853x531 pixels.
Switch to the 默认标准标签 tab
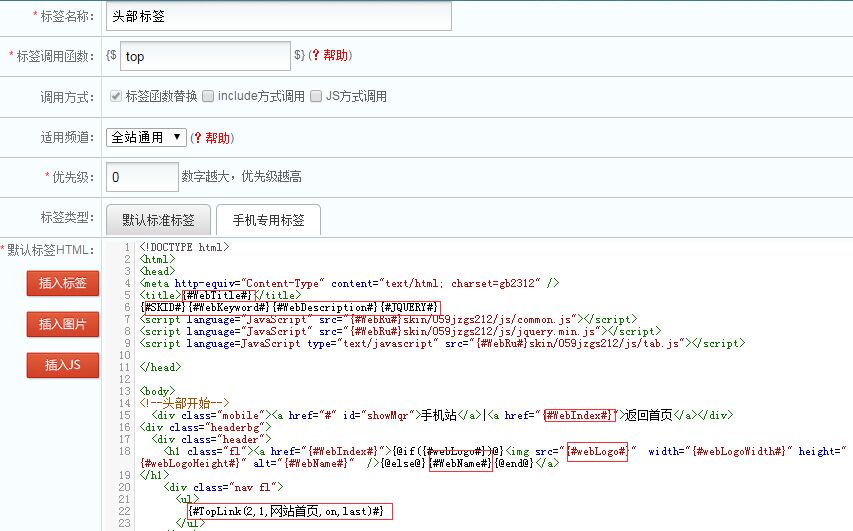click(x=158, y=219)
